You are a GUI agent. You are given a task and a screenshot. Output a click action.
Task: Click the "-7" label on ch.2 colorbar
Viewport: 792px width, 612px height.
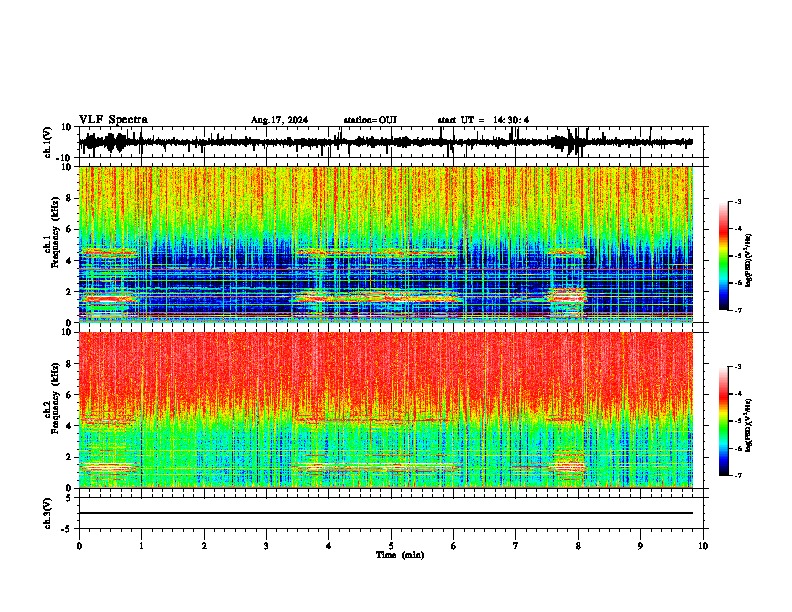click(737, 475)
